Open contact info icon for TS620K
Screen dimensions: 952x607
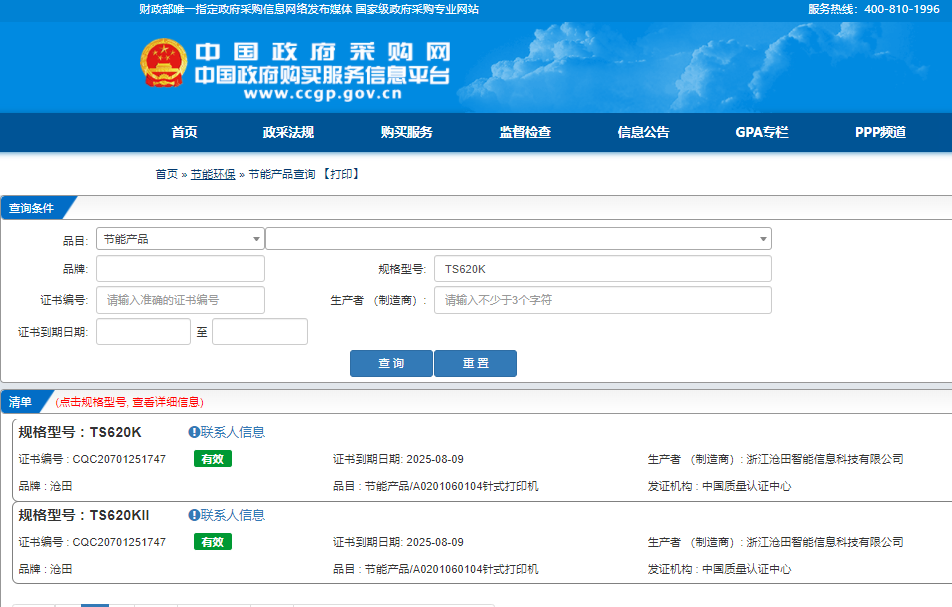pos(194,432)
